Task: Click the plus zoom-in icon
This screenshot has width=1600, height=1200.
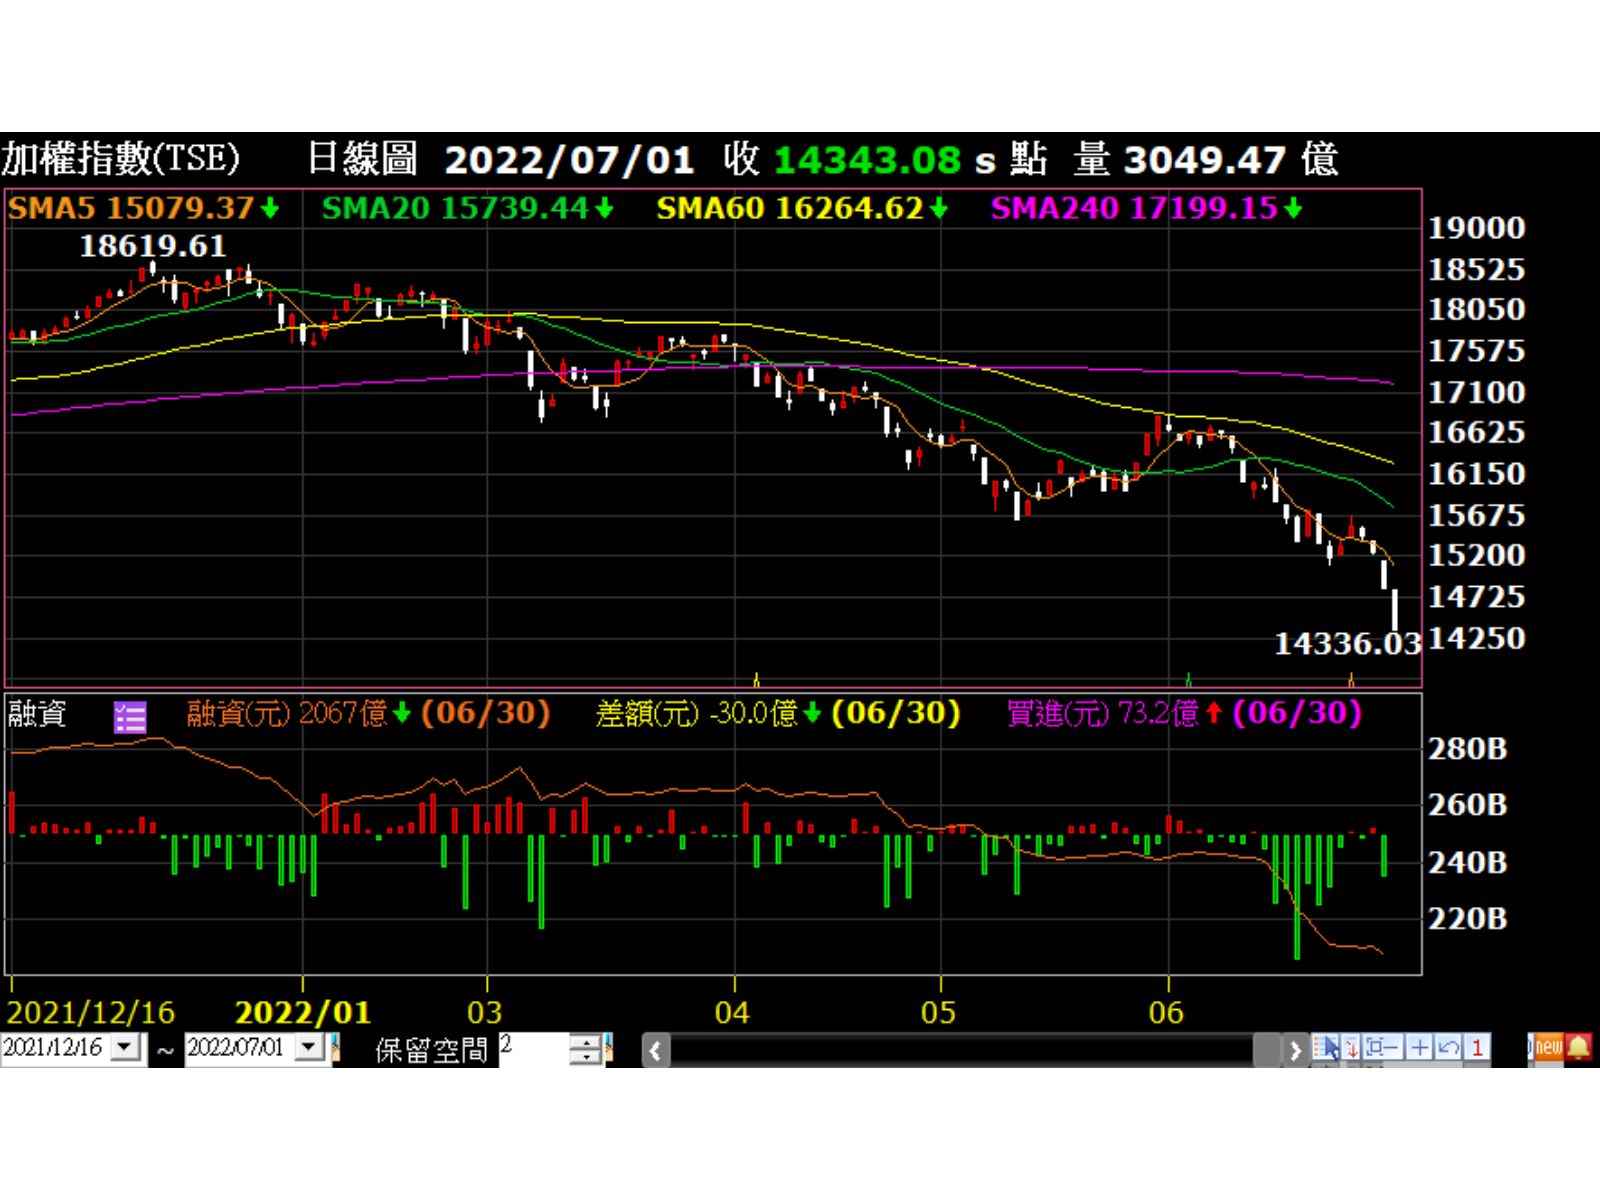Action: click(1419, 1048)
